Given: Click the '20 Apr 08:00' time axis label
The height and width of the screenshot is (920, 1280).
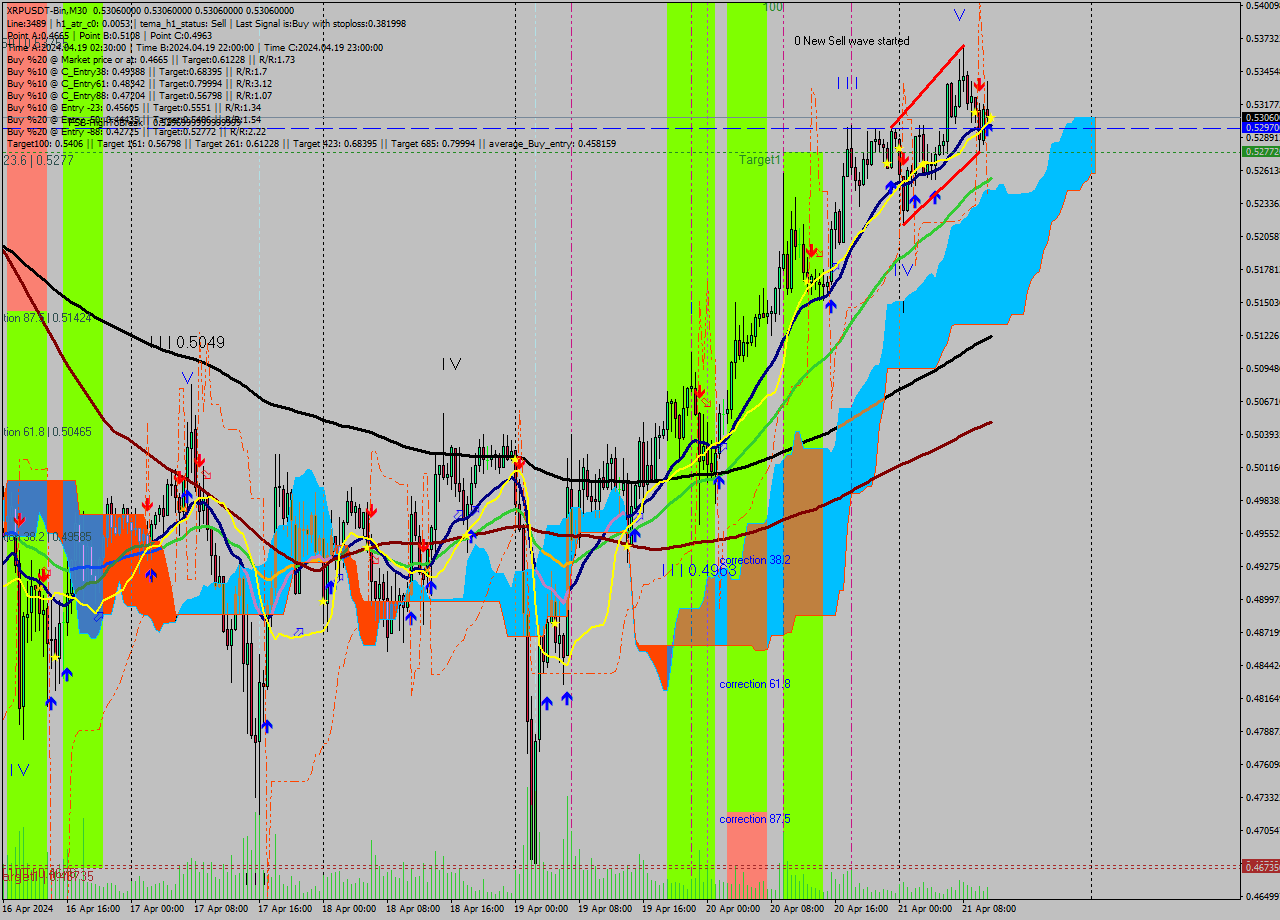Looking at the screenshot, I should [798, 909].
